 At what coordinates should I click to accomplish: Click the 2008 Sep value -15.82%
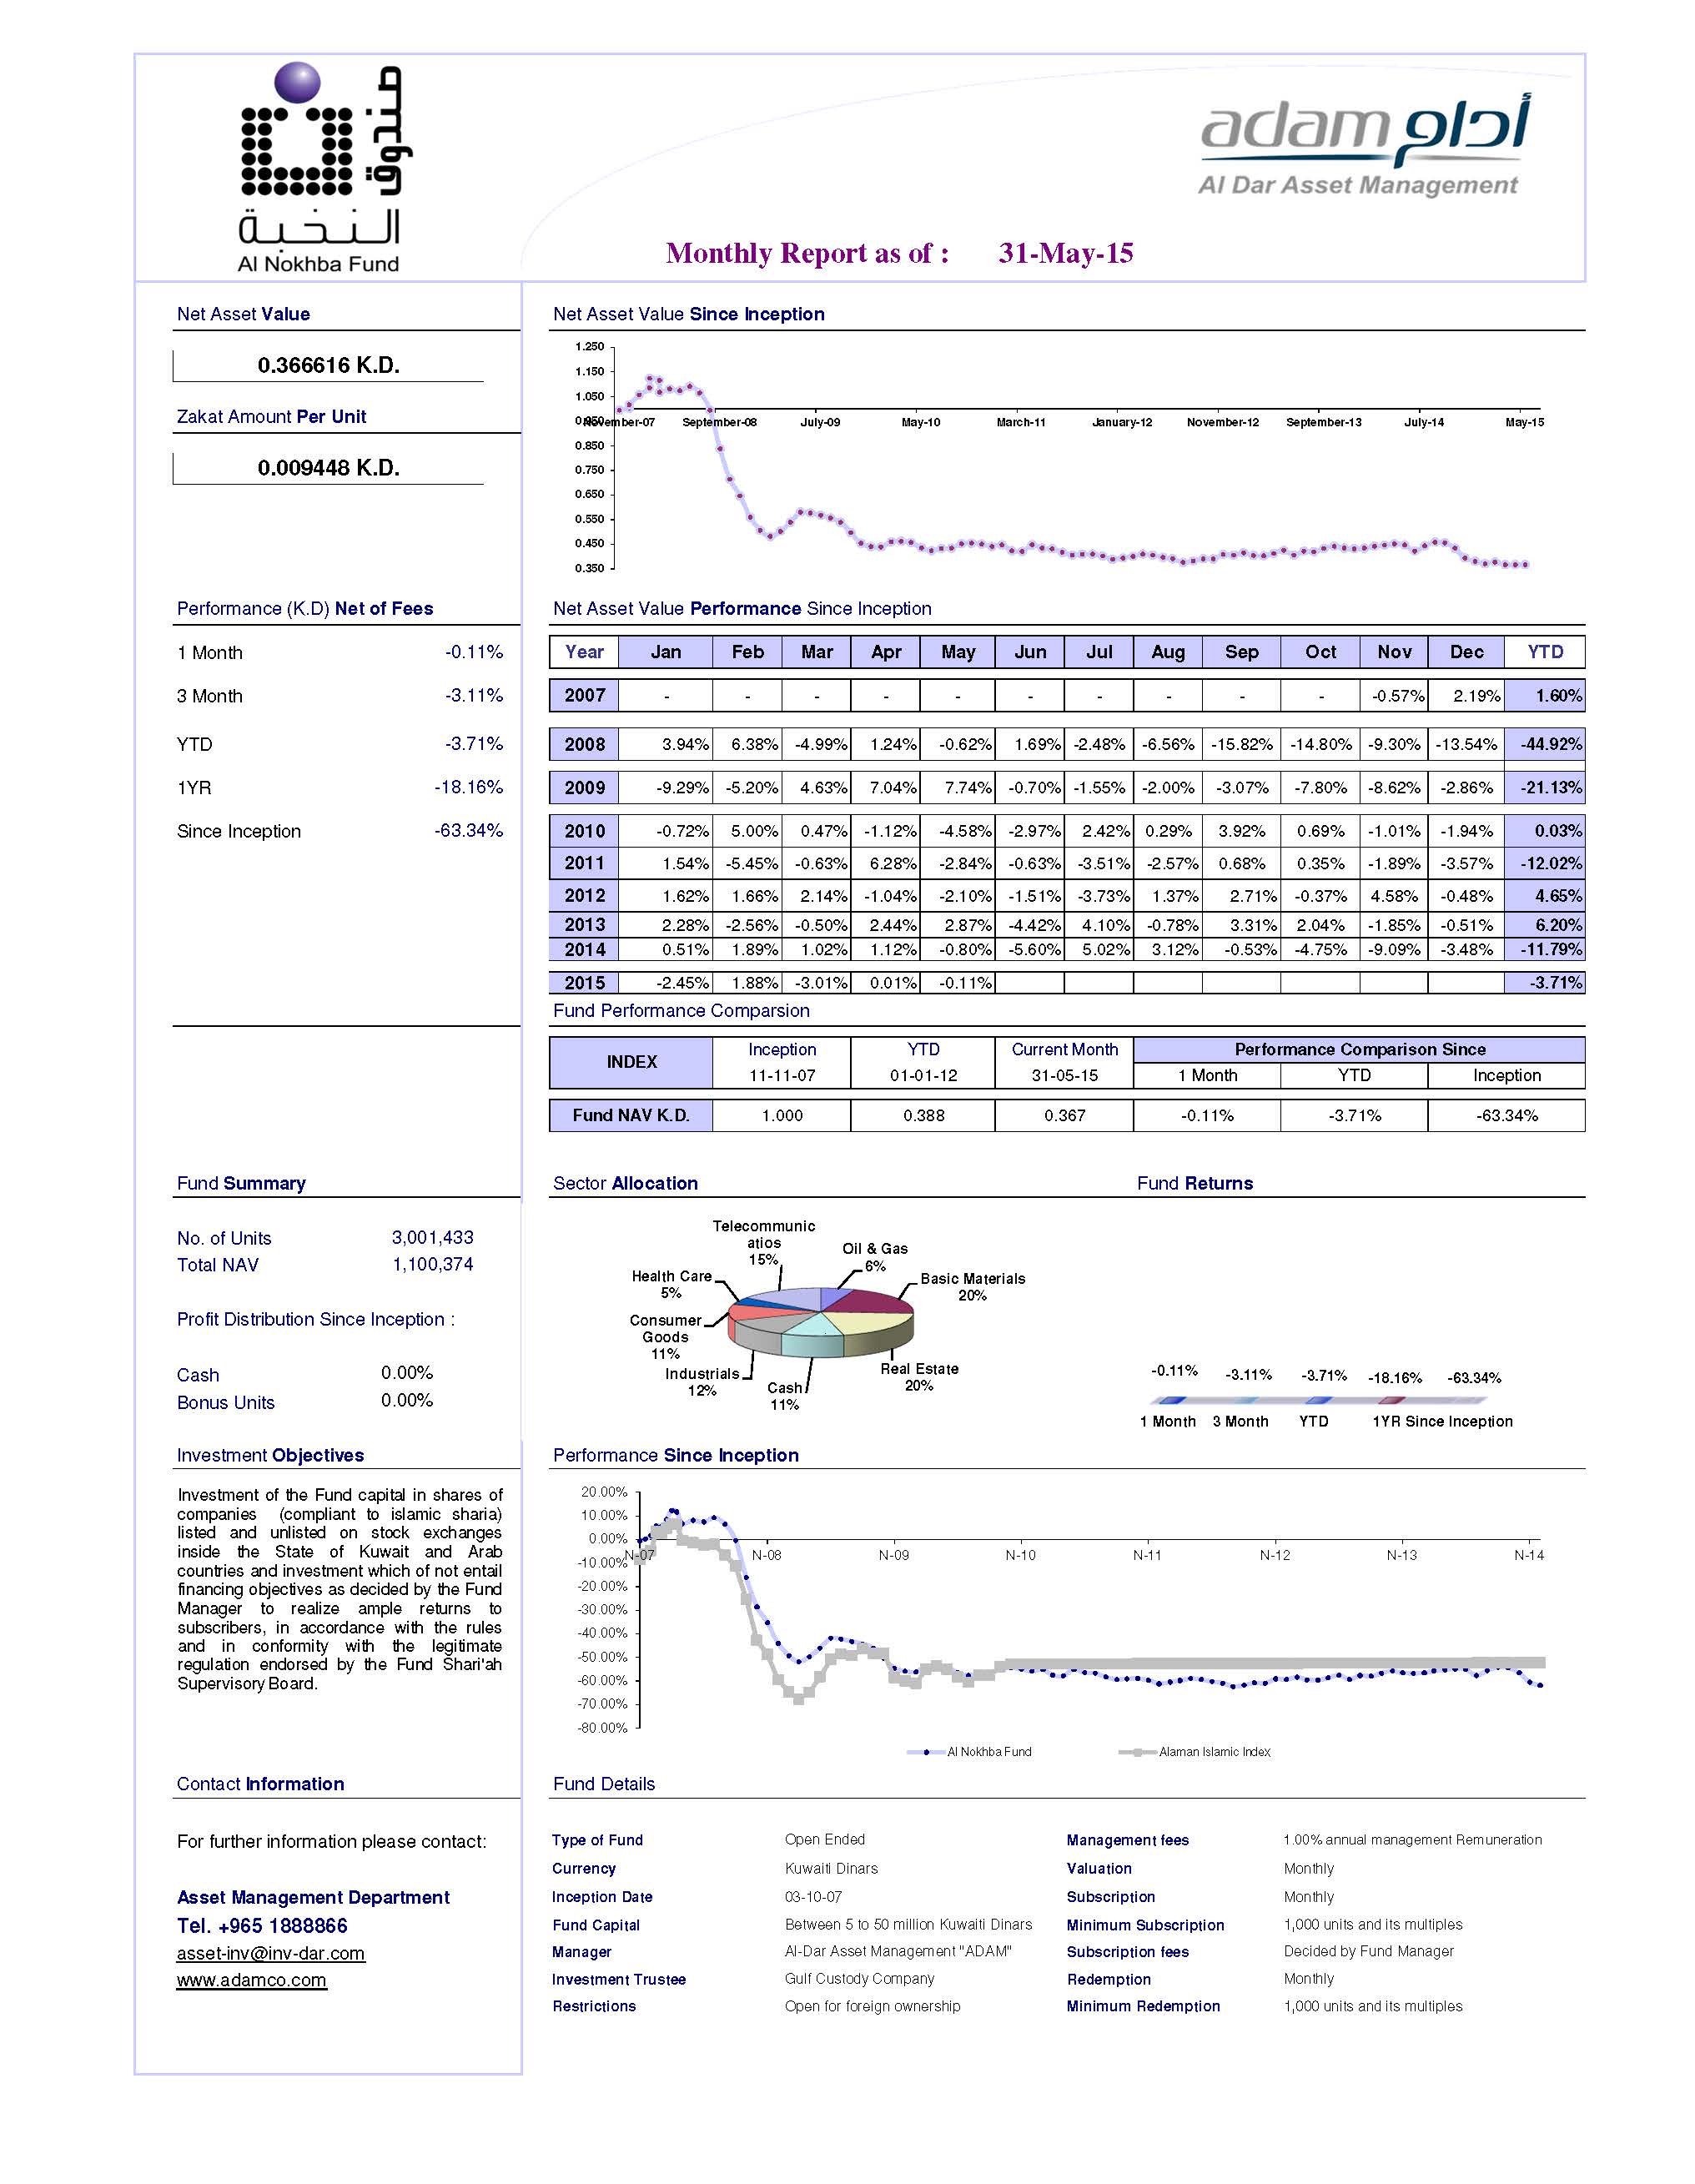[1241, 744]
